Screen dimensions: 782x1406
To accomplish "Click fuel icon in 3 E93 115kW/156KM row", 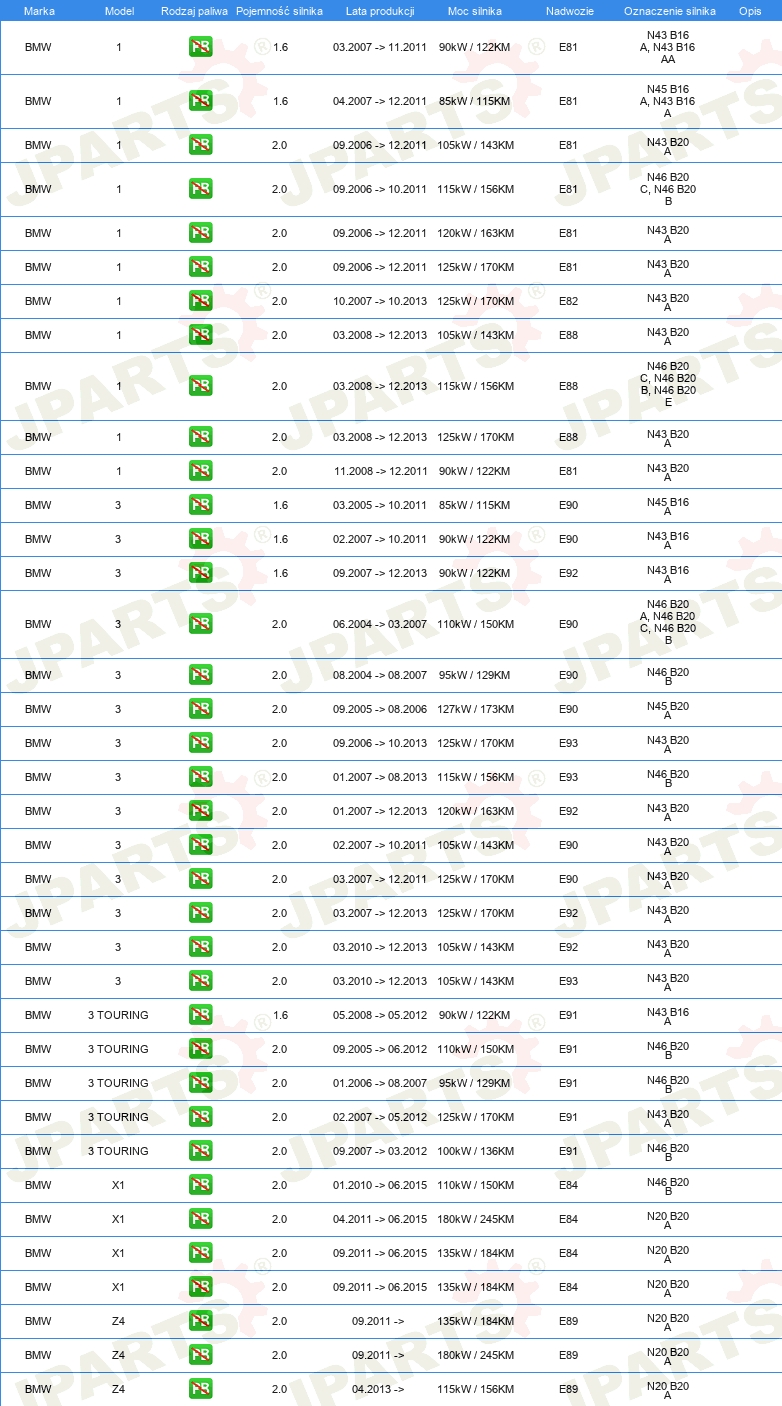I will 200,777.
